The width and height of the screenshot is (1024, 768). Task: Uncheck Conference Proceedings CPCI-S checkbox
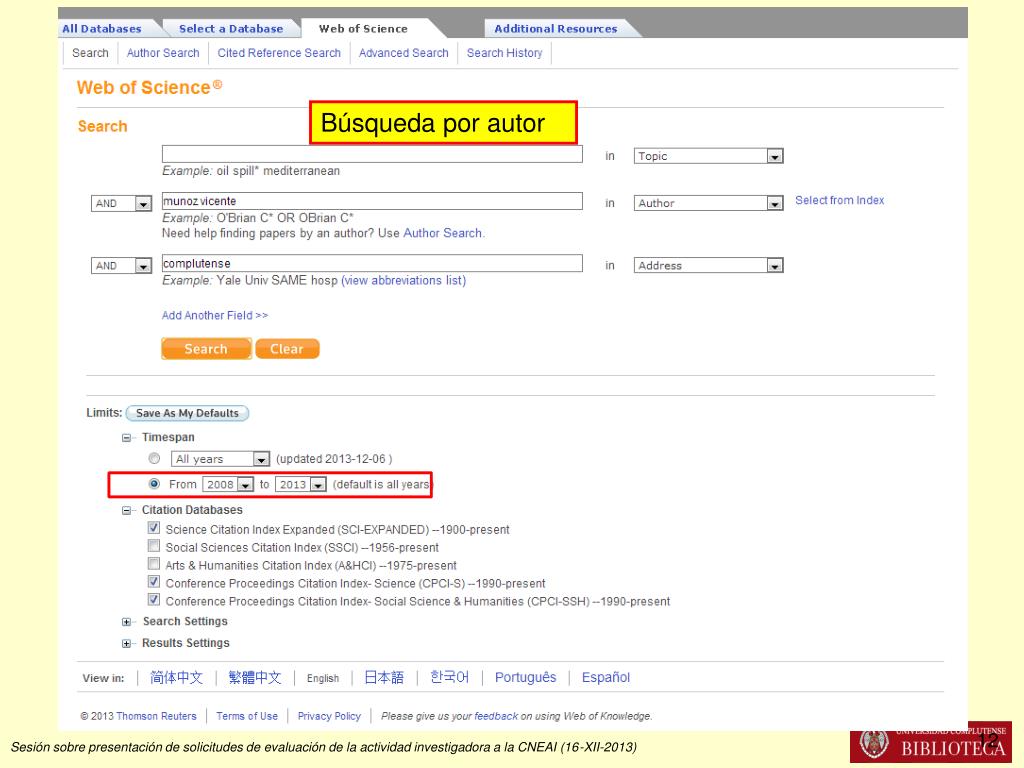coord(154,581)
